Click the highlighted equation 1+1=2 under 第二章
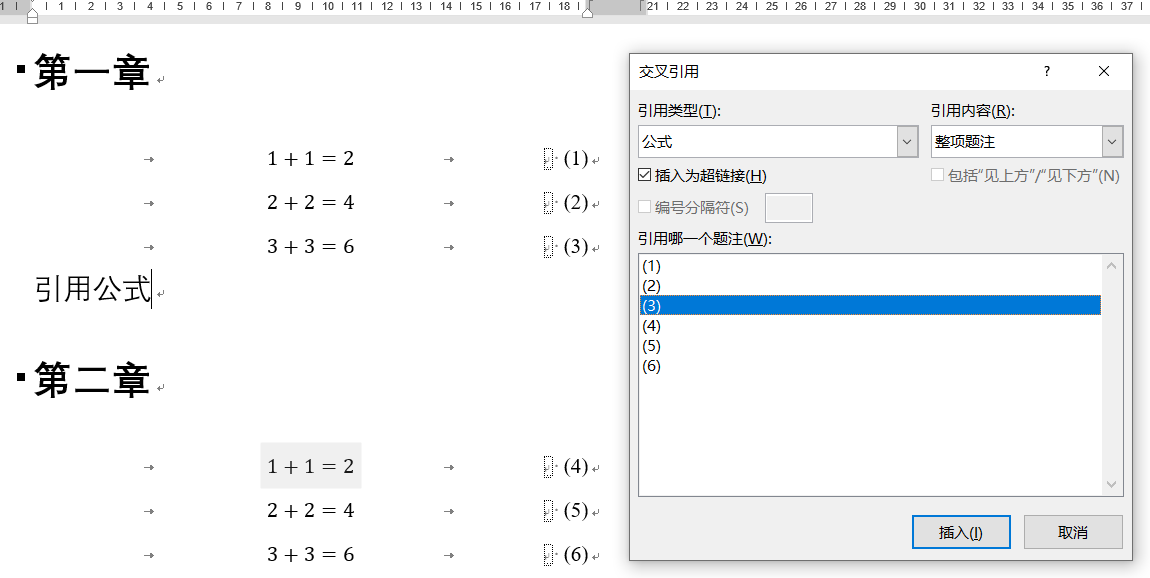Screen dimensions: 1150x578 point(310,465)
